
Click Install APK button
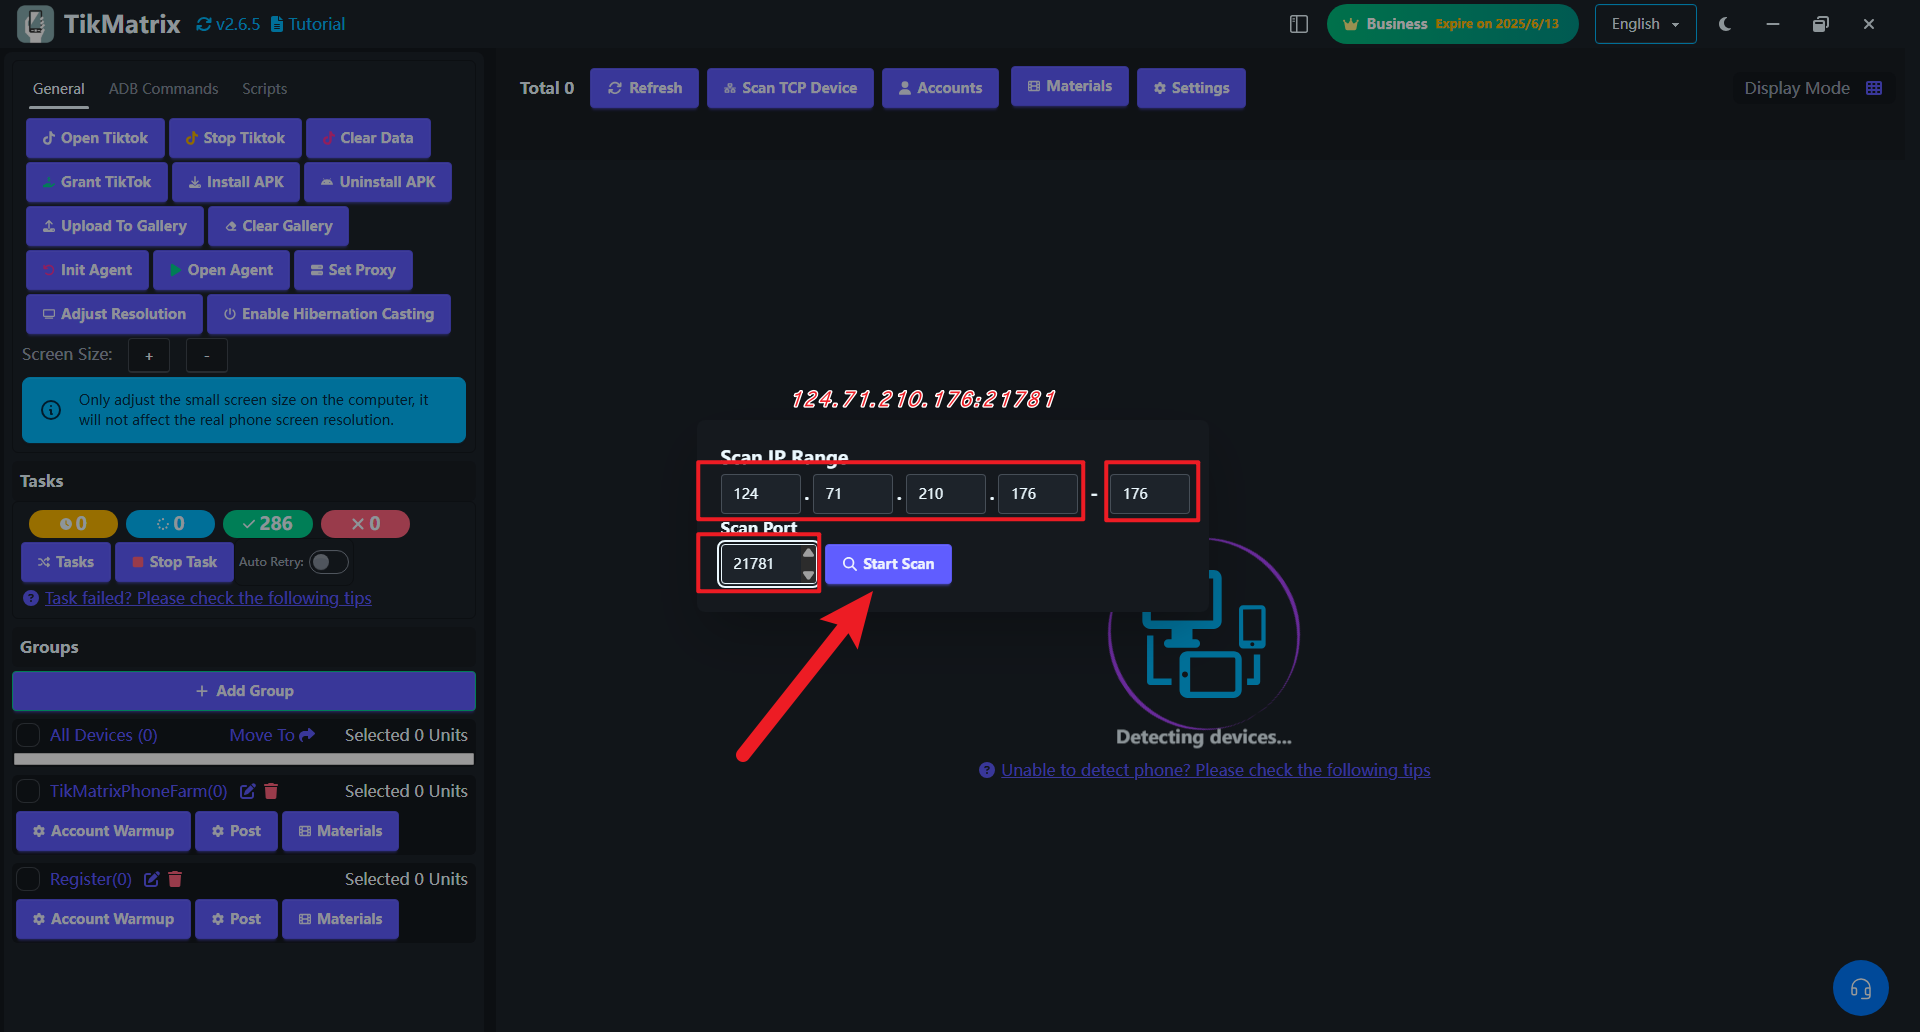(x=236, y=182)
